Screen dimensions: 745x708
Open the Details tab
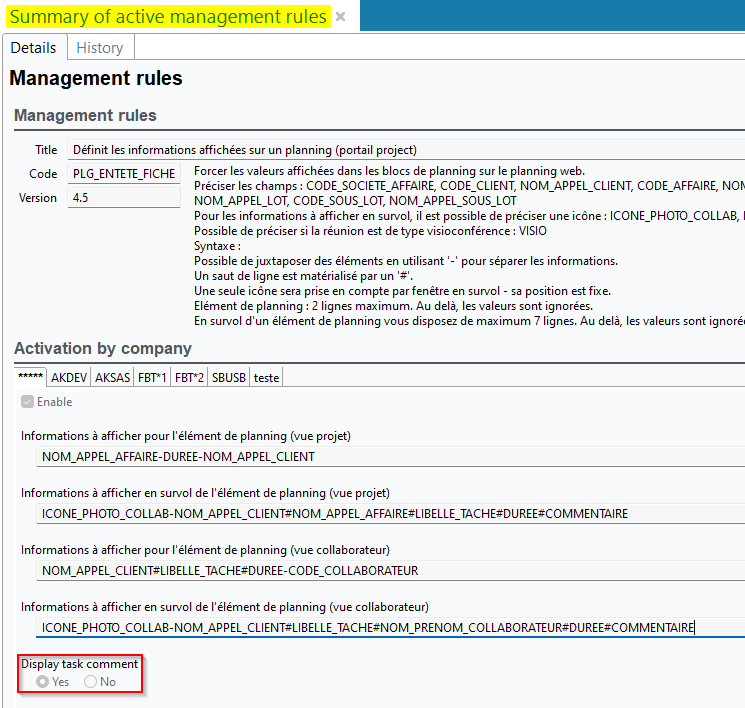click(33, 48)
